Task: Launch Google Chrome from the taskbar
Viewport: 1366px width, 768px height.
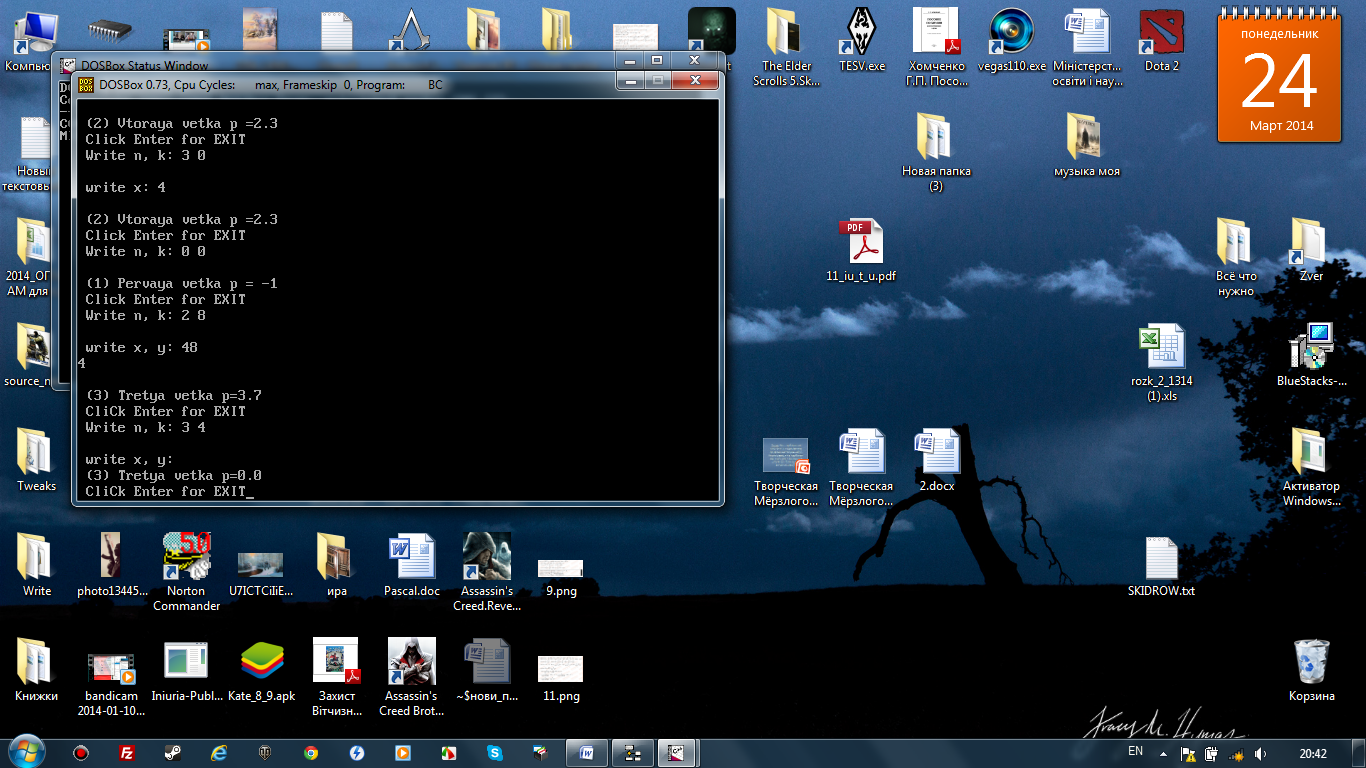Action: (311, 753)
